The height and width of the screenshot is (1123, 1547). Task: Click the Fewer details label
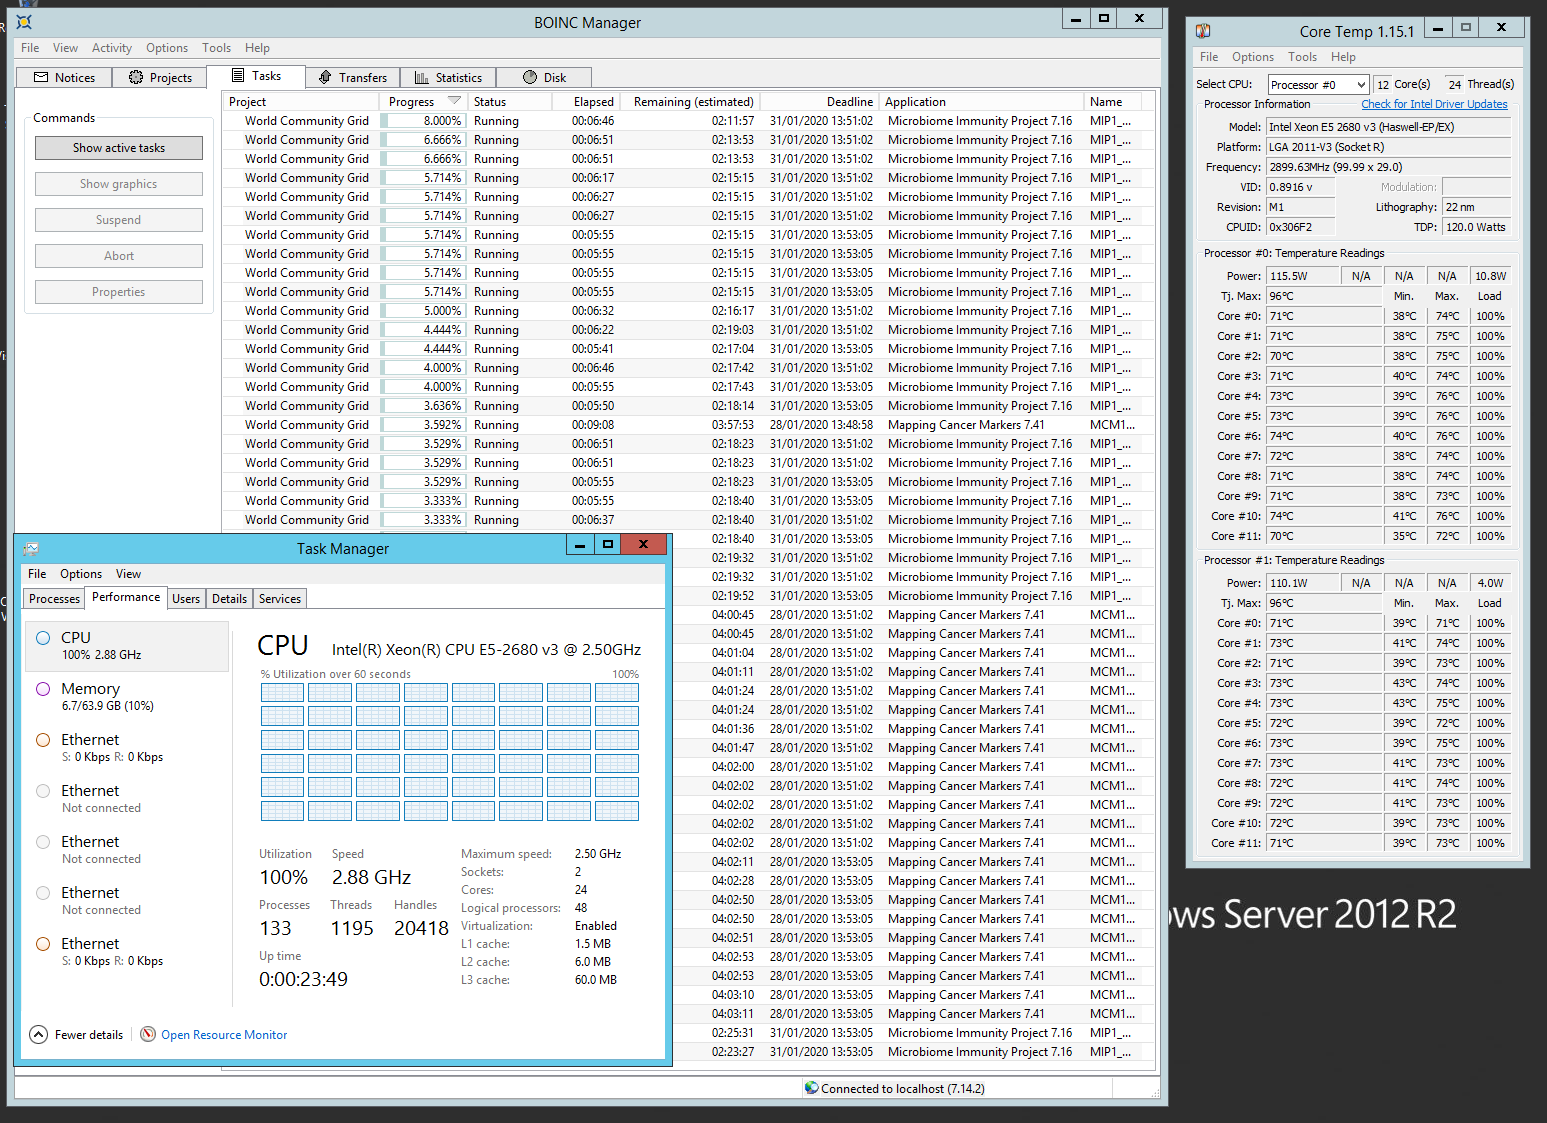[x=89, y=1035]
